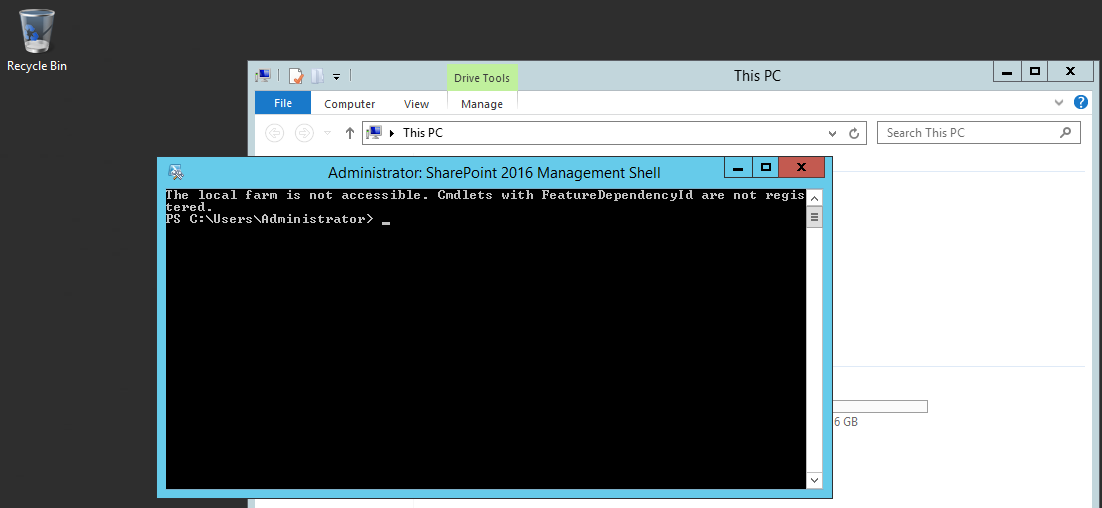Open the Recycle Bin desktop icon

37,41
